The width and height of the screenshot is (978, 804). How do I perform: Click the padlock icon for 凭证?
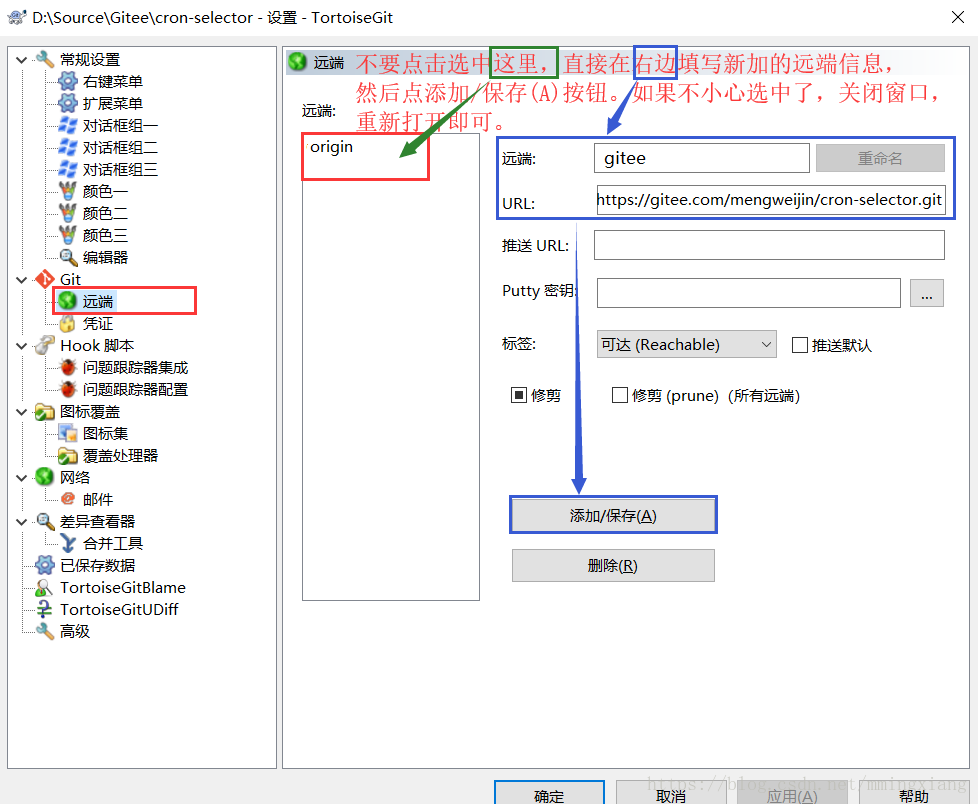(67, 323)
